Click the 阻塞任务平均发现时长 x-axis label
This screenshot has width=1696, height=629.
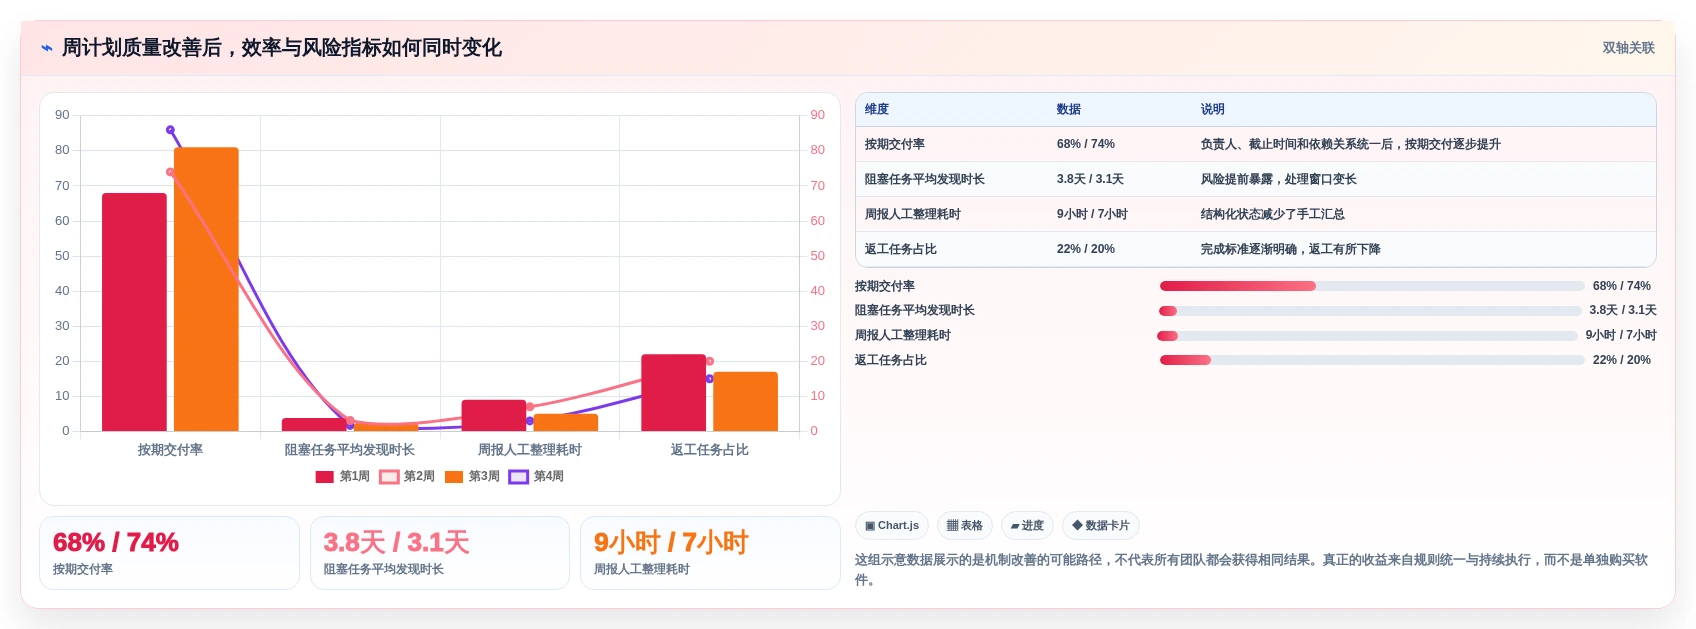350,450
